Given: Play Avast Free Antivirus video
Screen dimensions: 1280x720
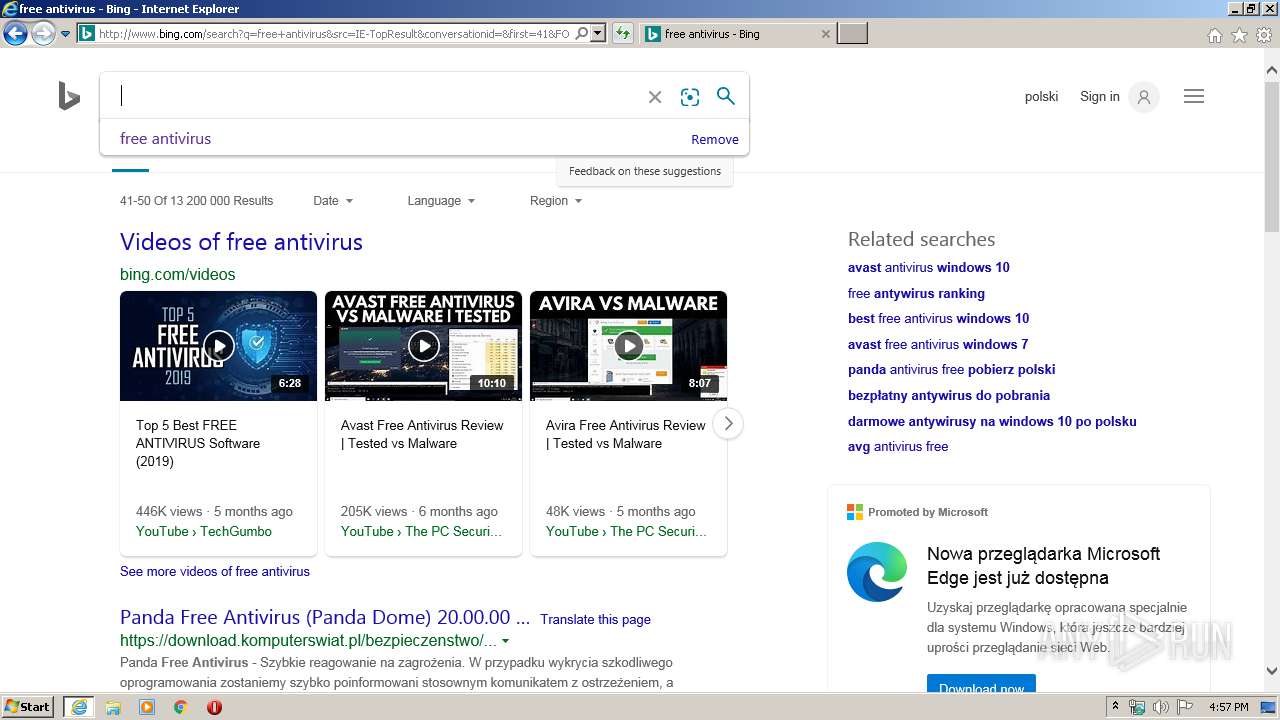Looking at the screenshot, I should (423, 346).
